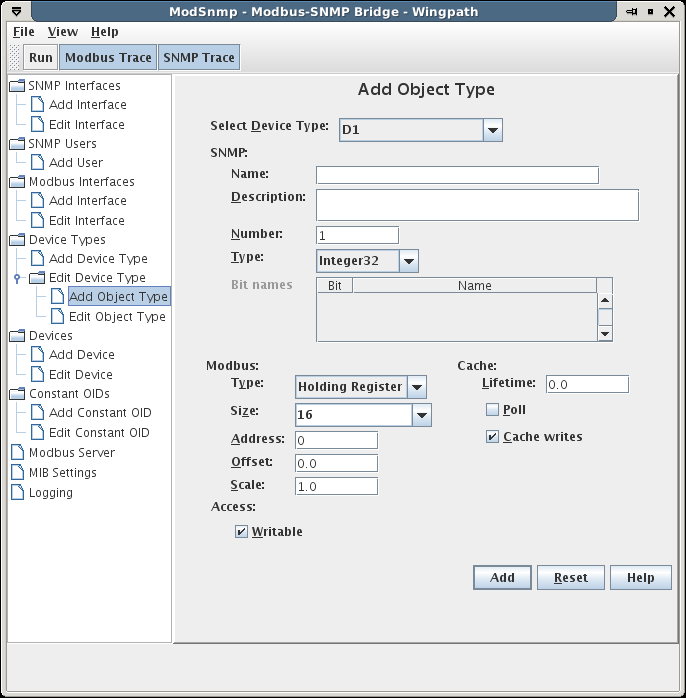Click the document icon beside Add Constant OID
The width and height of the screenshot is (686, 698).
(37, 413)
